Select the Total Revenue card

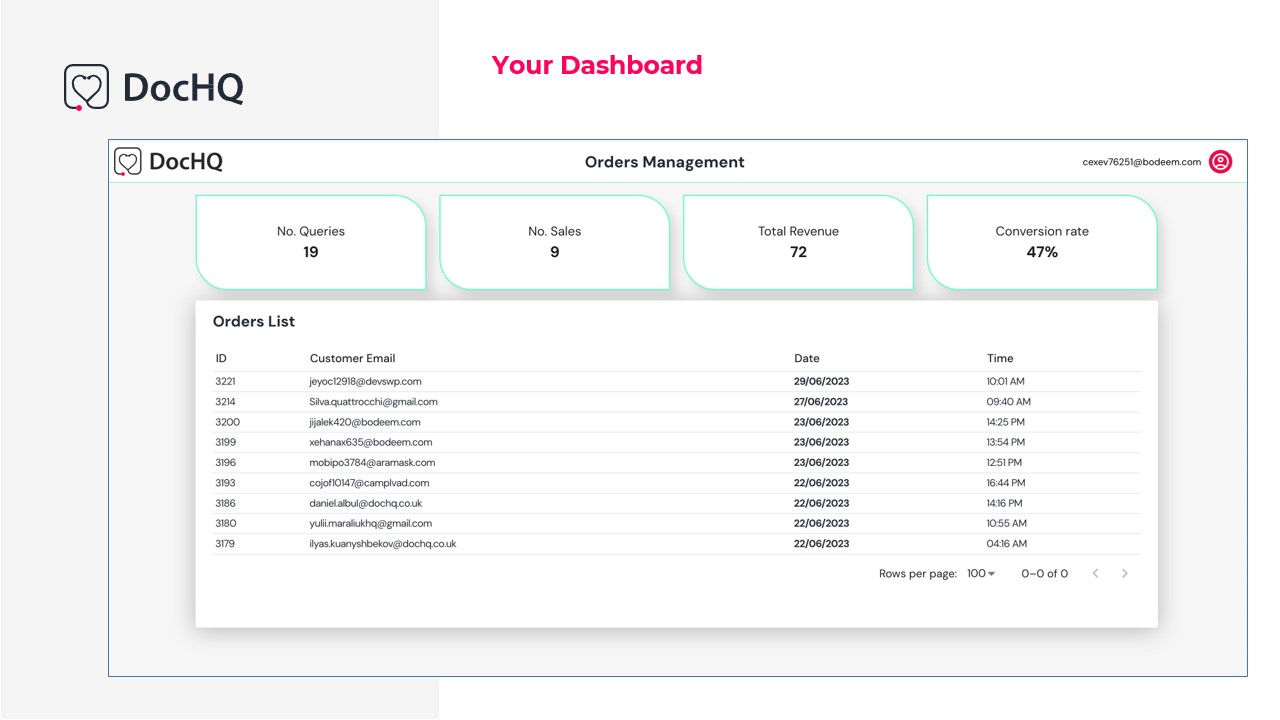pos(798,242)
